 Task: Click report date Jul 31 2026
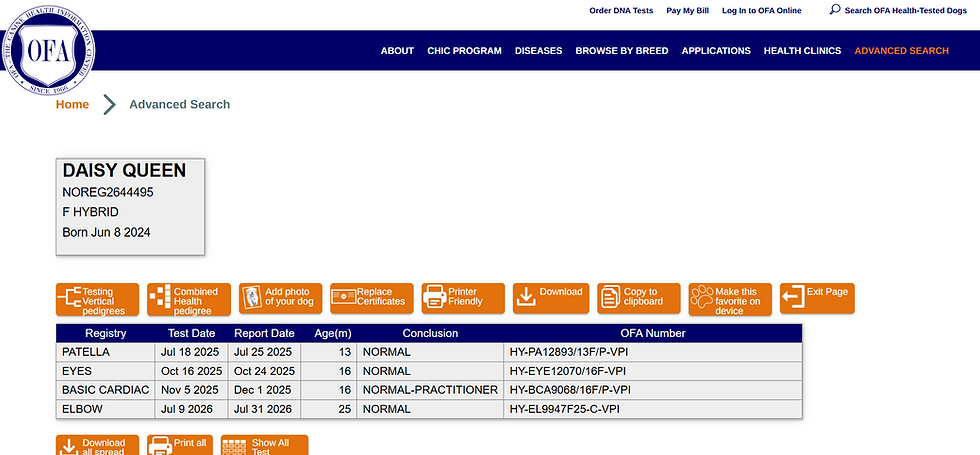coord(263,409)
